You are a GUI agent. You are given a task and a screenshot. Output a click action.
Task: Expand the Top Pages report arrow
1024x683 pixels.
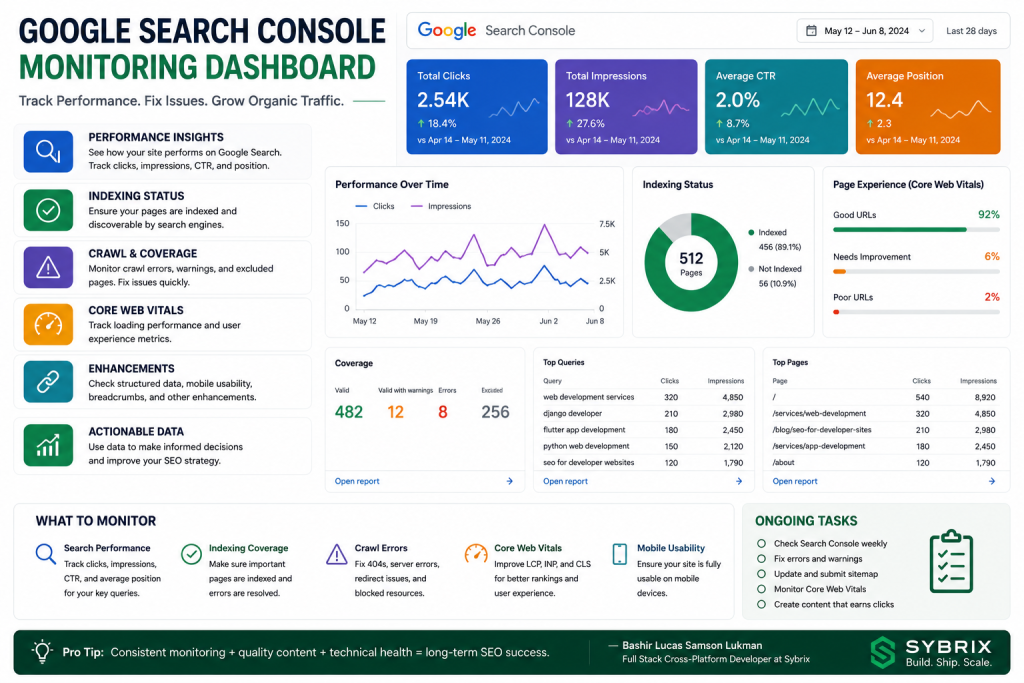pyautogui.click(x=991, y=481)
